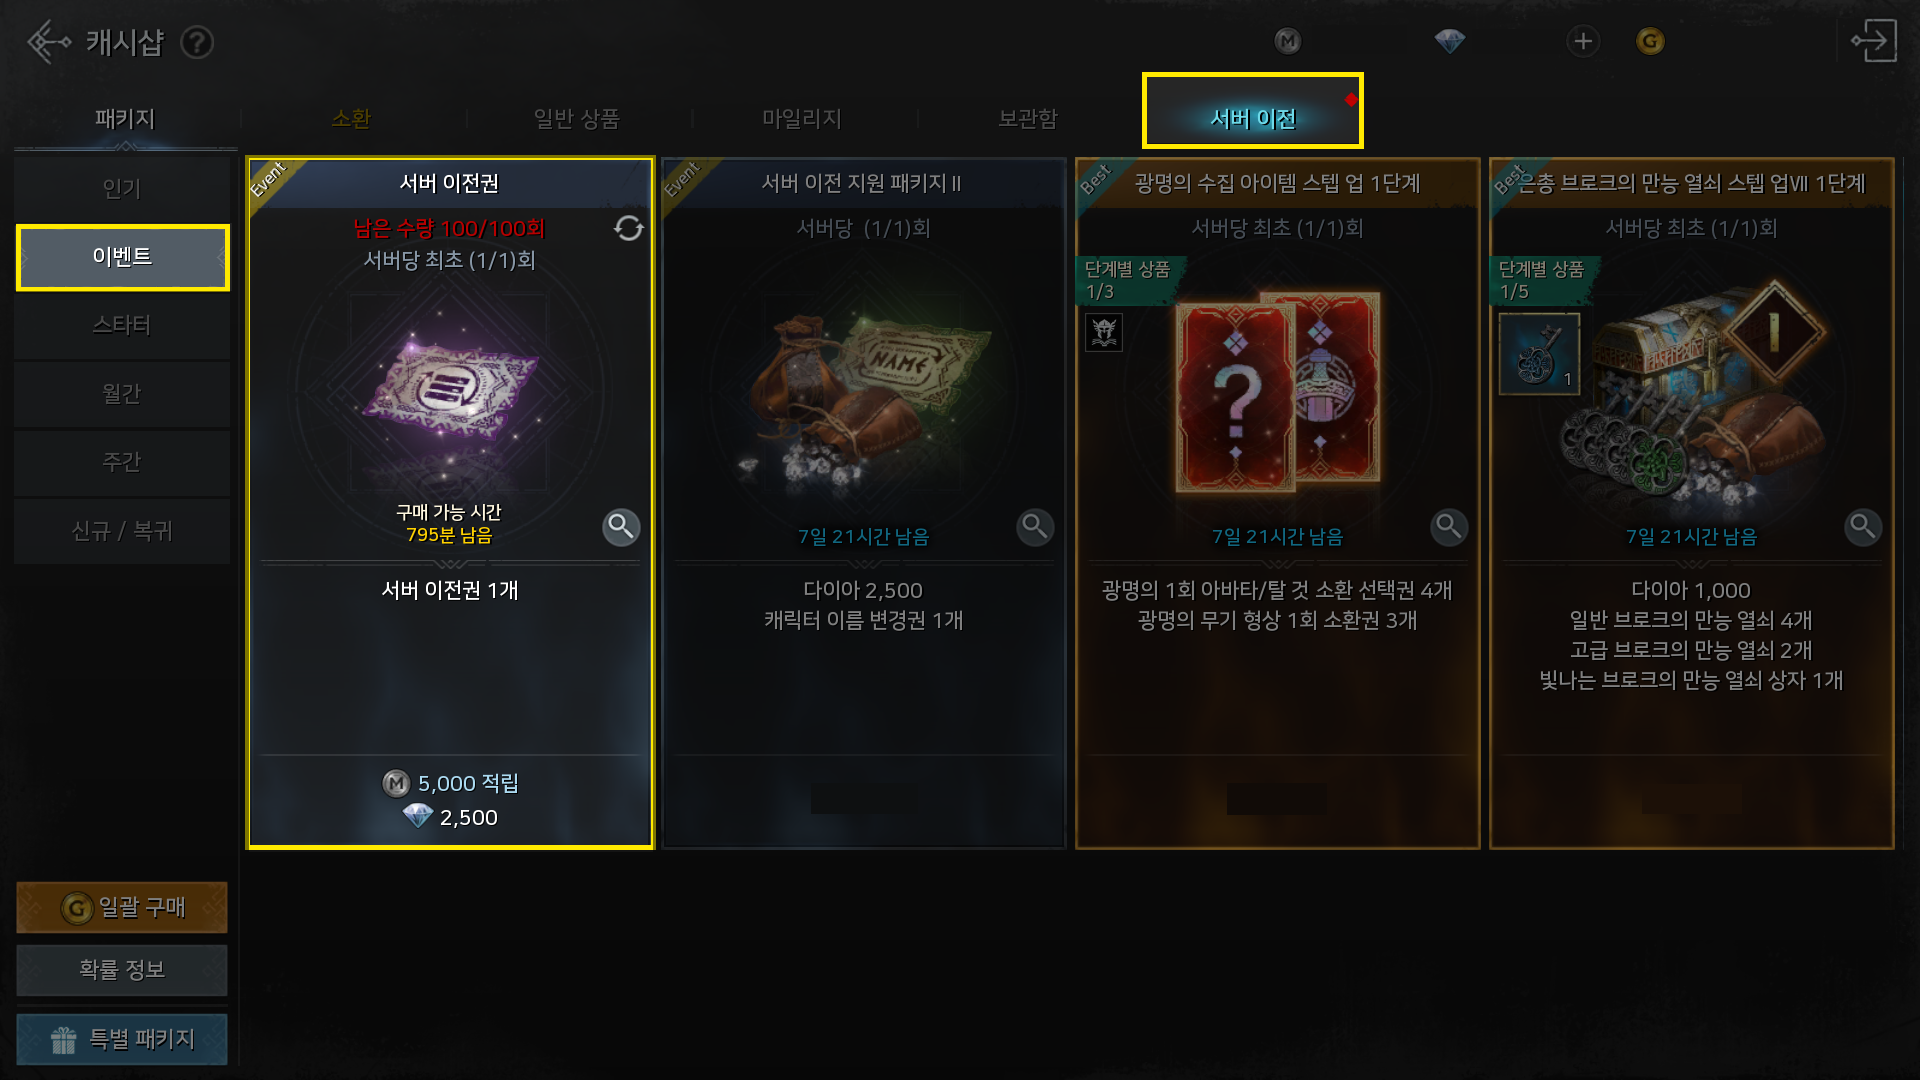This screenshot has height=1080, width=1920.
Task: Click the 확률 정보 button
Action: click(x=122, y=970)
